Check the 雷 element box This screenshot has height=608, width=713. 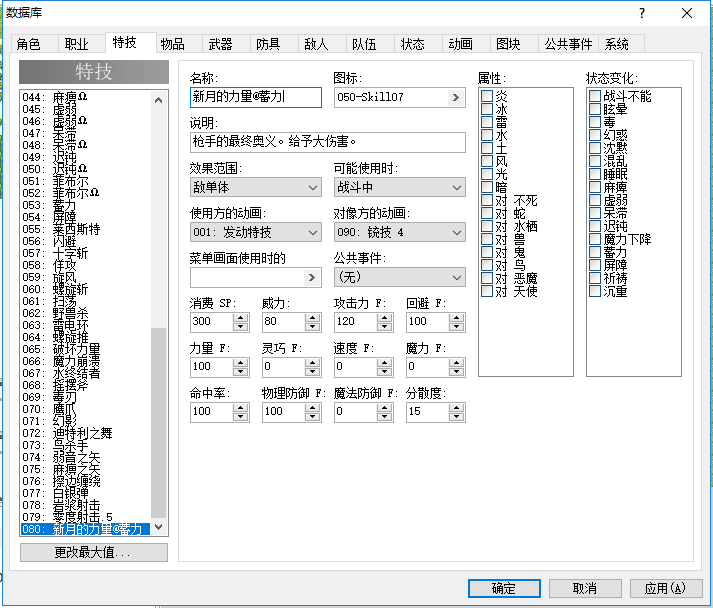click(x=487, y=122)
